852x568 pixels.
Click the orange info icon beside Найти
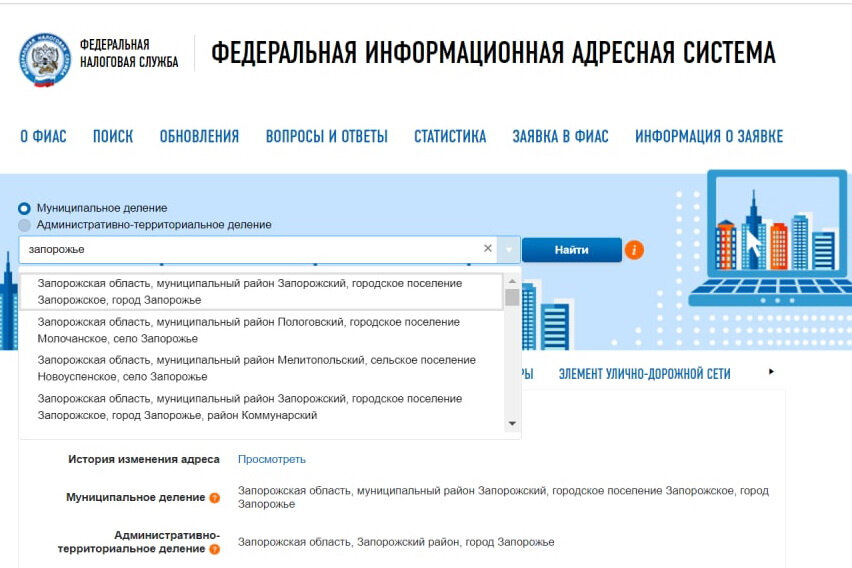634,250
